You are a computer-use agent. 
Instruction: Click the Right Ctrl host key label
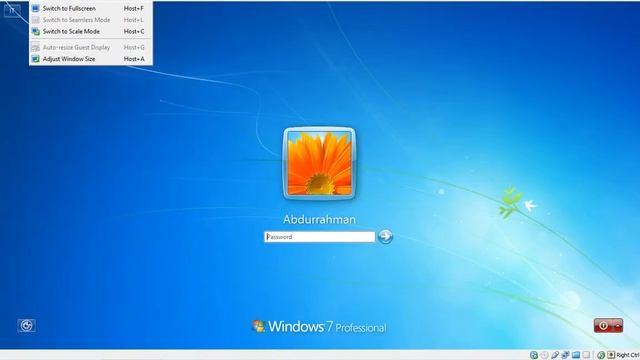[x=628, y=355]
